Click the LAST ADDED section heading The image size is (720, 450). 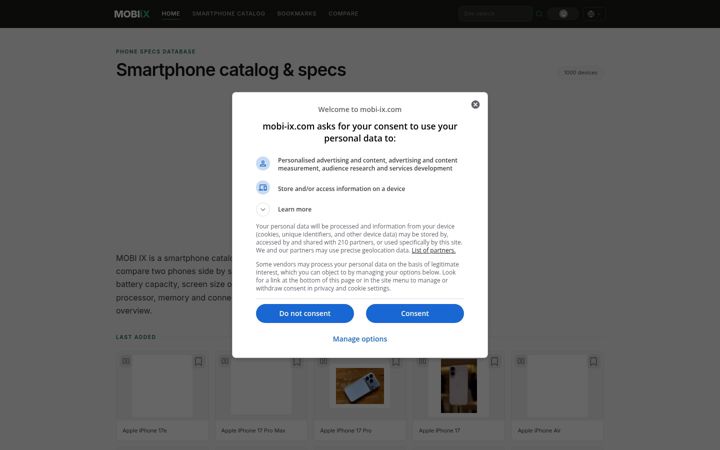point(136,337)
